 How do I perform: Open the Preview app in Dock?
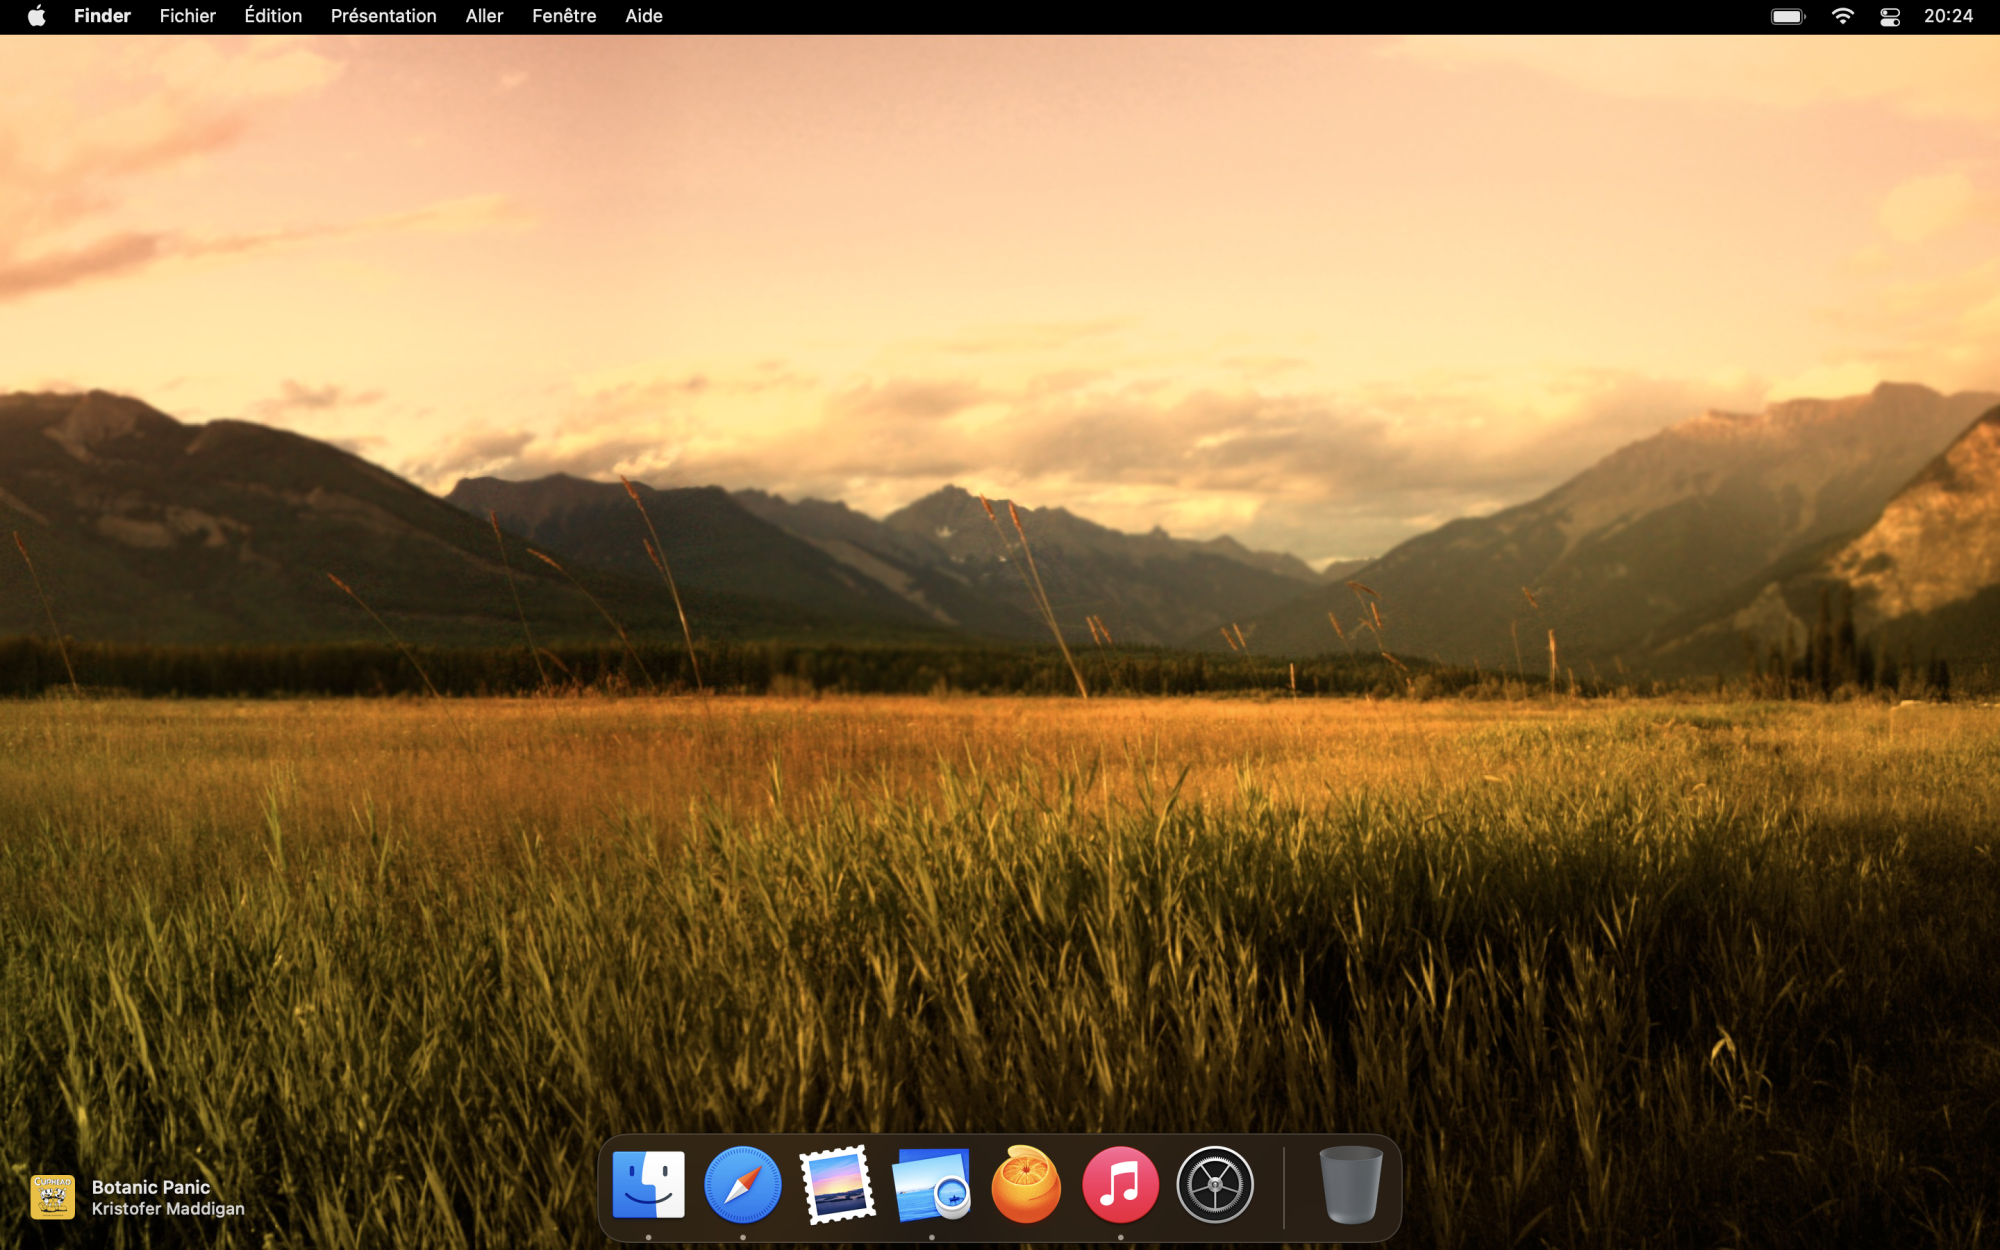(931, 1185)
